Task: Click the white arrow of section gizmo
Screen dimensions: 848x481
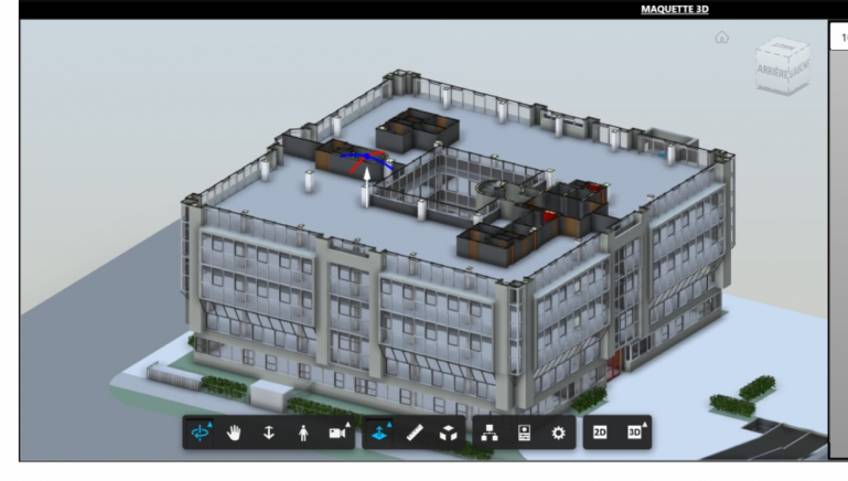Action: pyautogui.click(x=367, y=182)
